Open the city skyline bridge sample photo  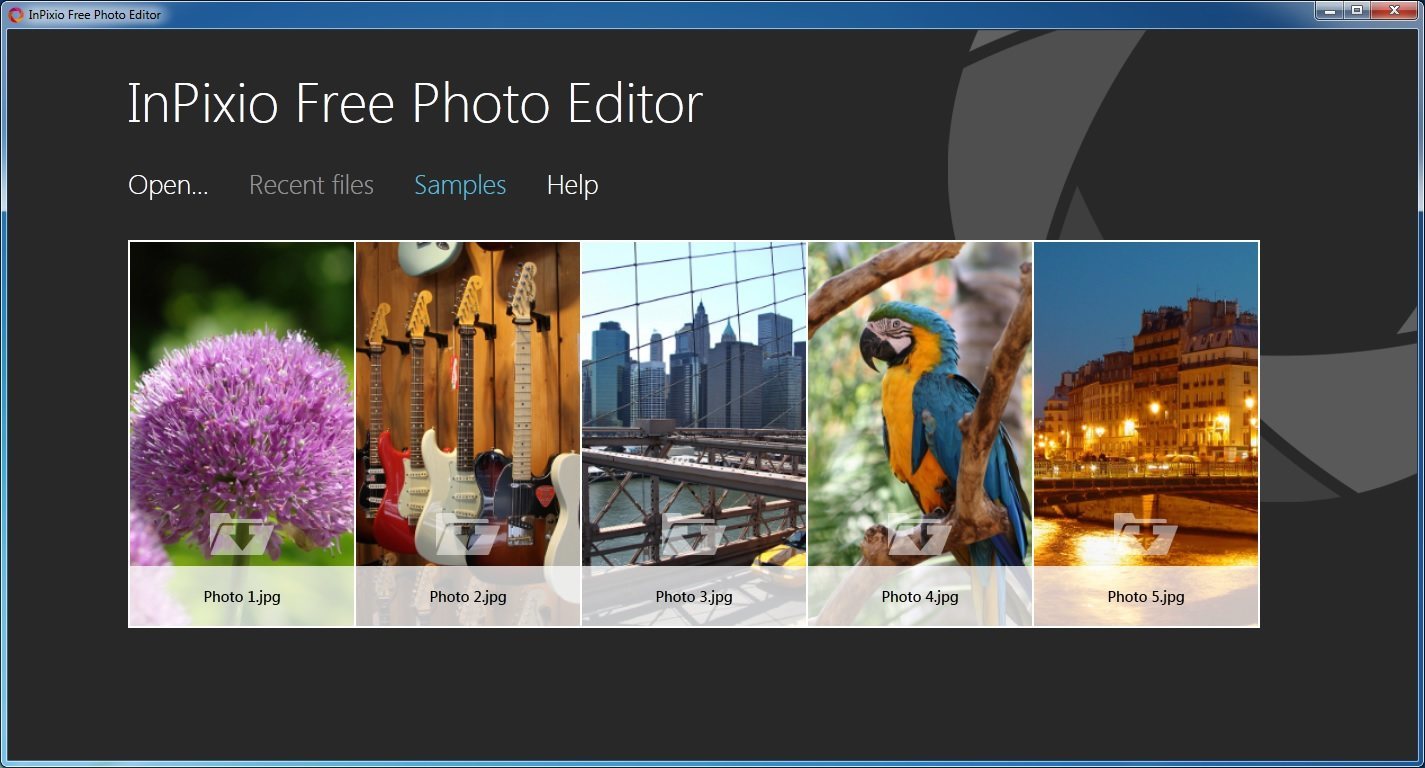pyautogui.click(x=694, y=434)
